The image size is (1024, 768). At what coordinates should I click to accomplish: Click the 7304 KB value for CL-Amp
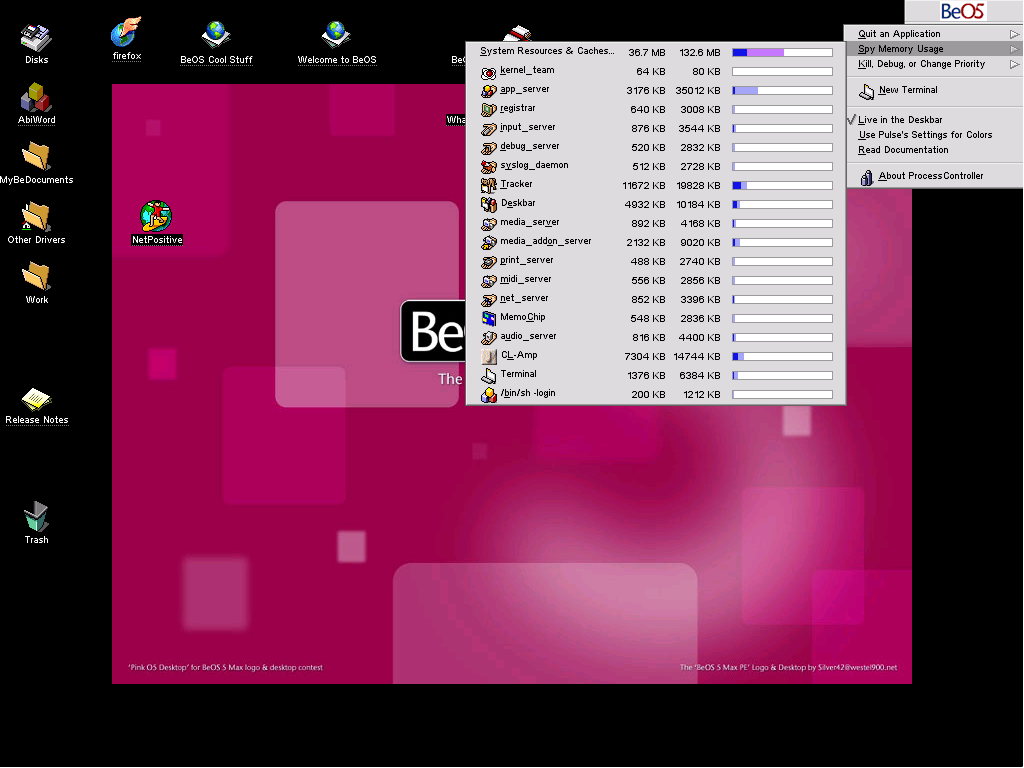pos(645,357)
